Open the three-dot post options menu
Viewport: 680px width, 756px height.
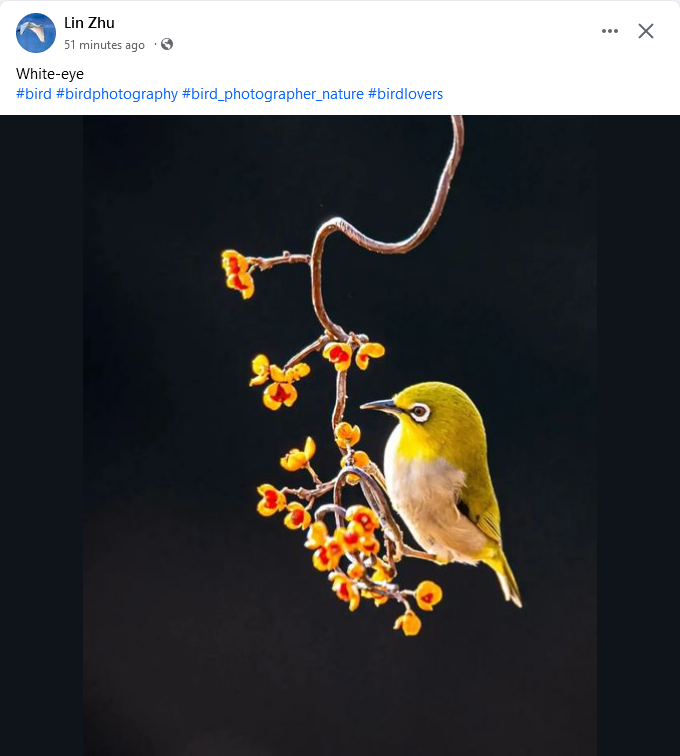(610, 31)
